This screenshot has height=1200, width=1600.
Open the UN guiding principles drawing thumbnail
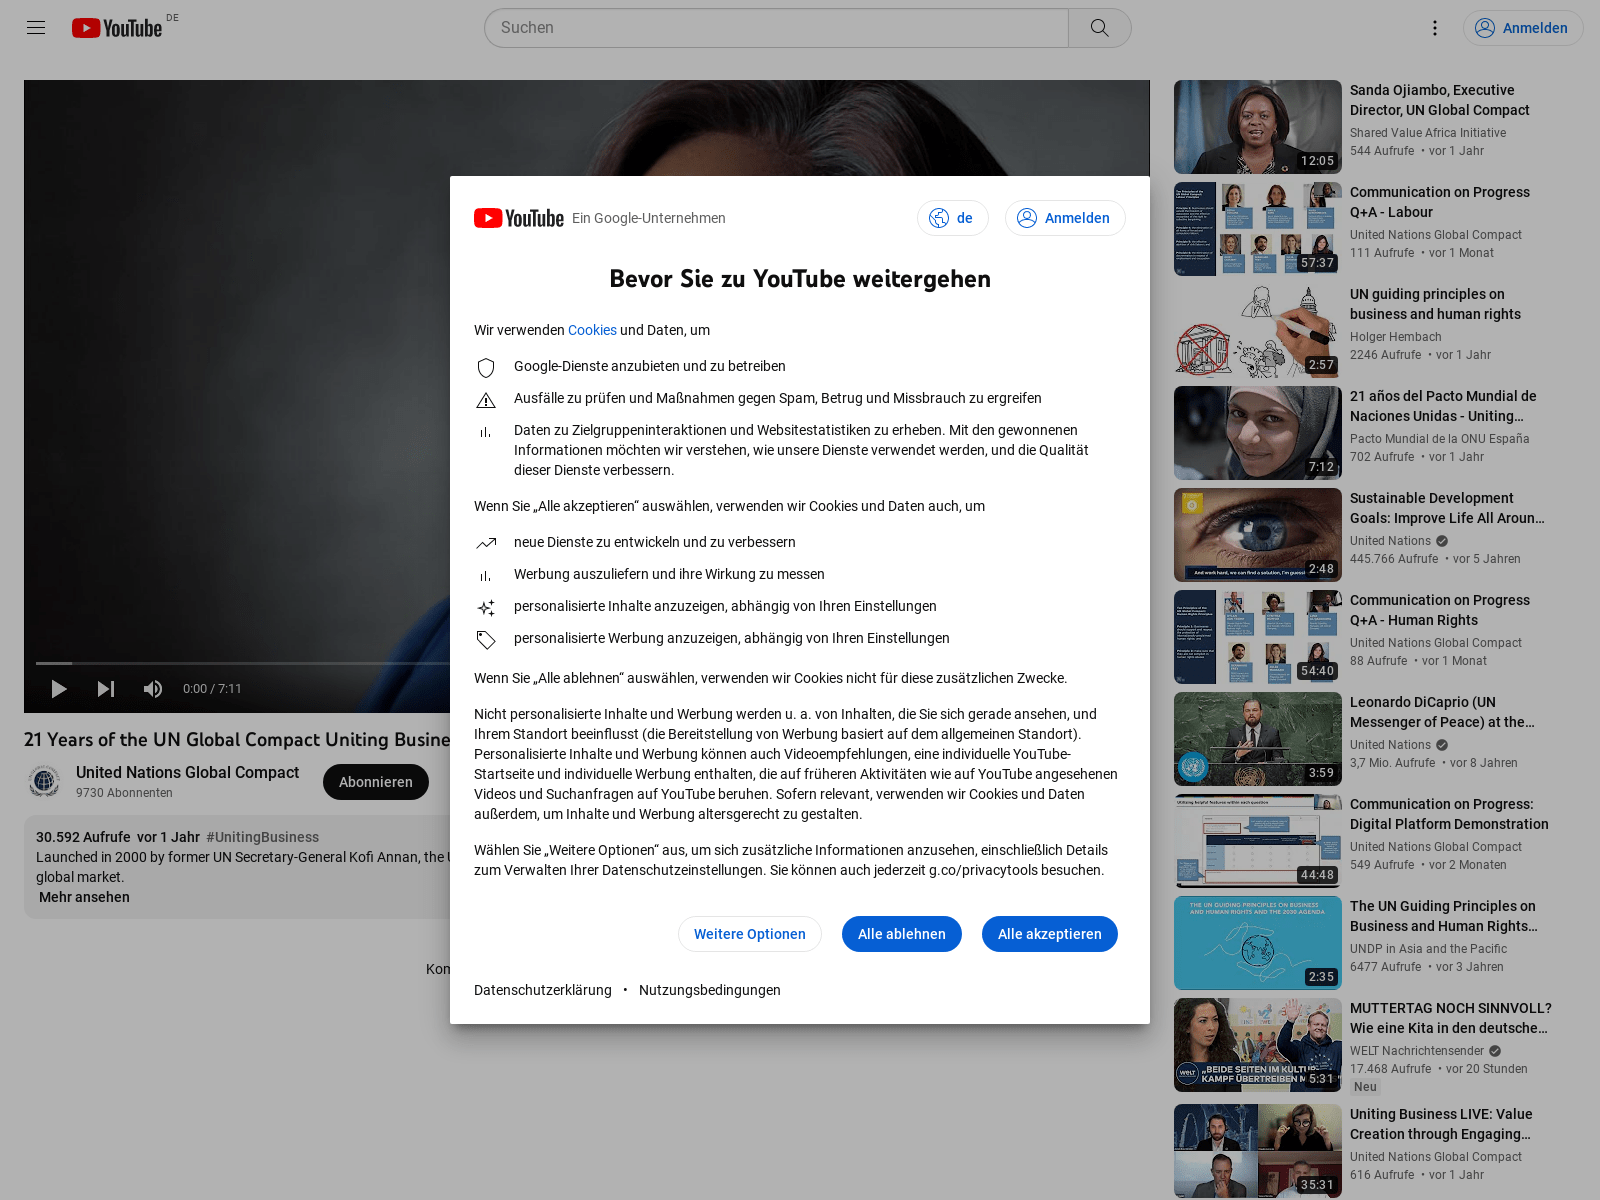pyautogui.click(x=1258, y=331)
